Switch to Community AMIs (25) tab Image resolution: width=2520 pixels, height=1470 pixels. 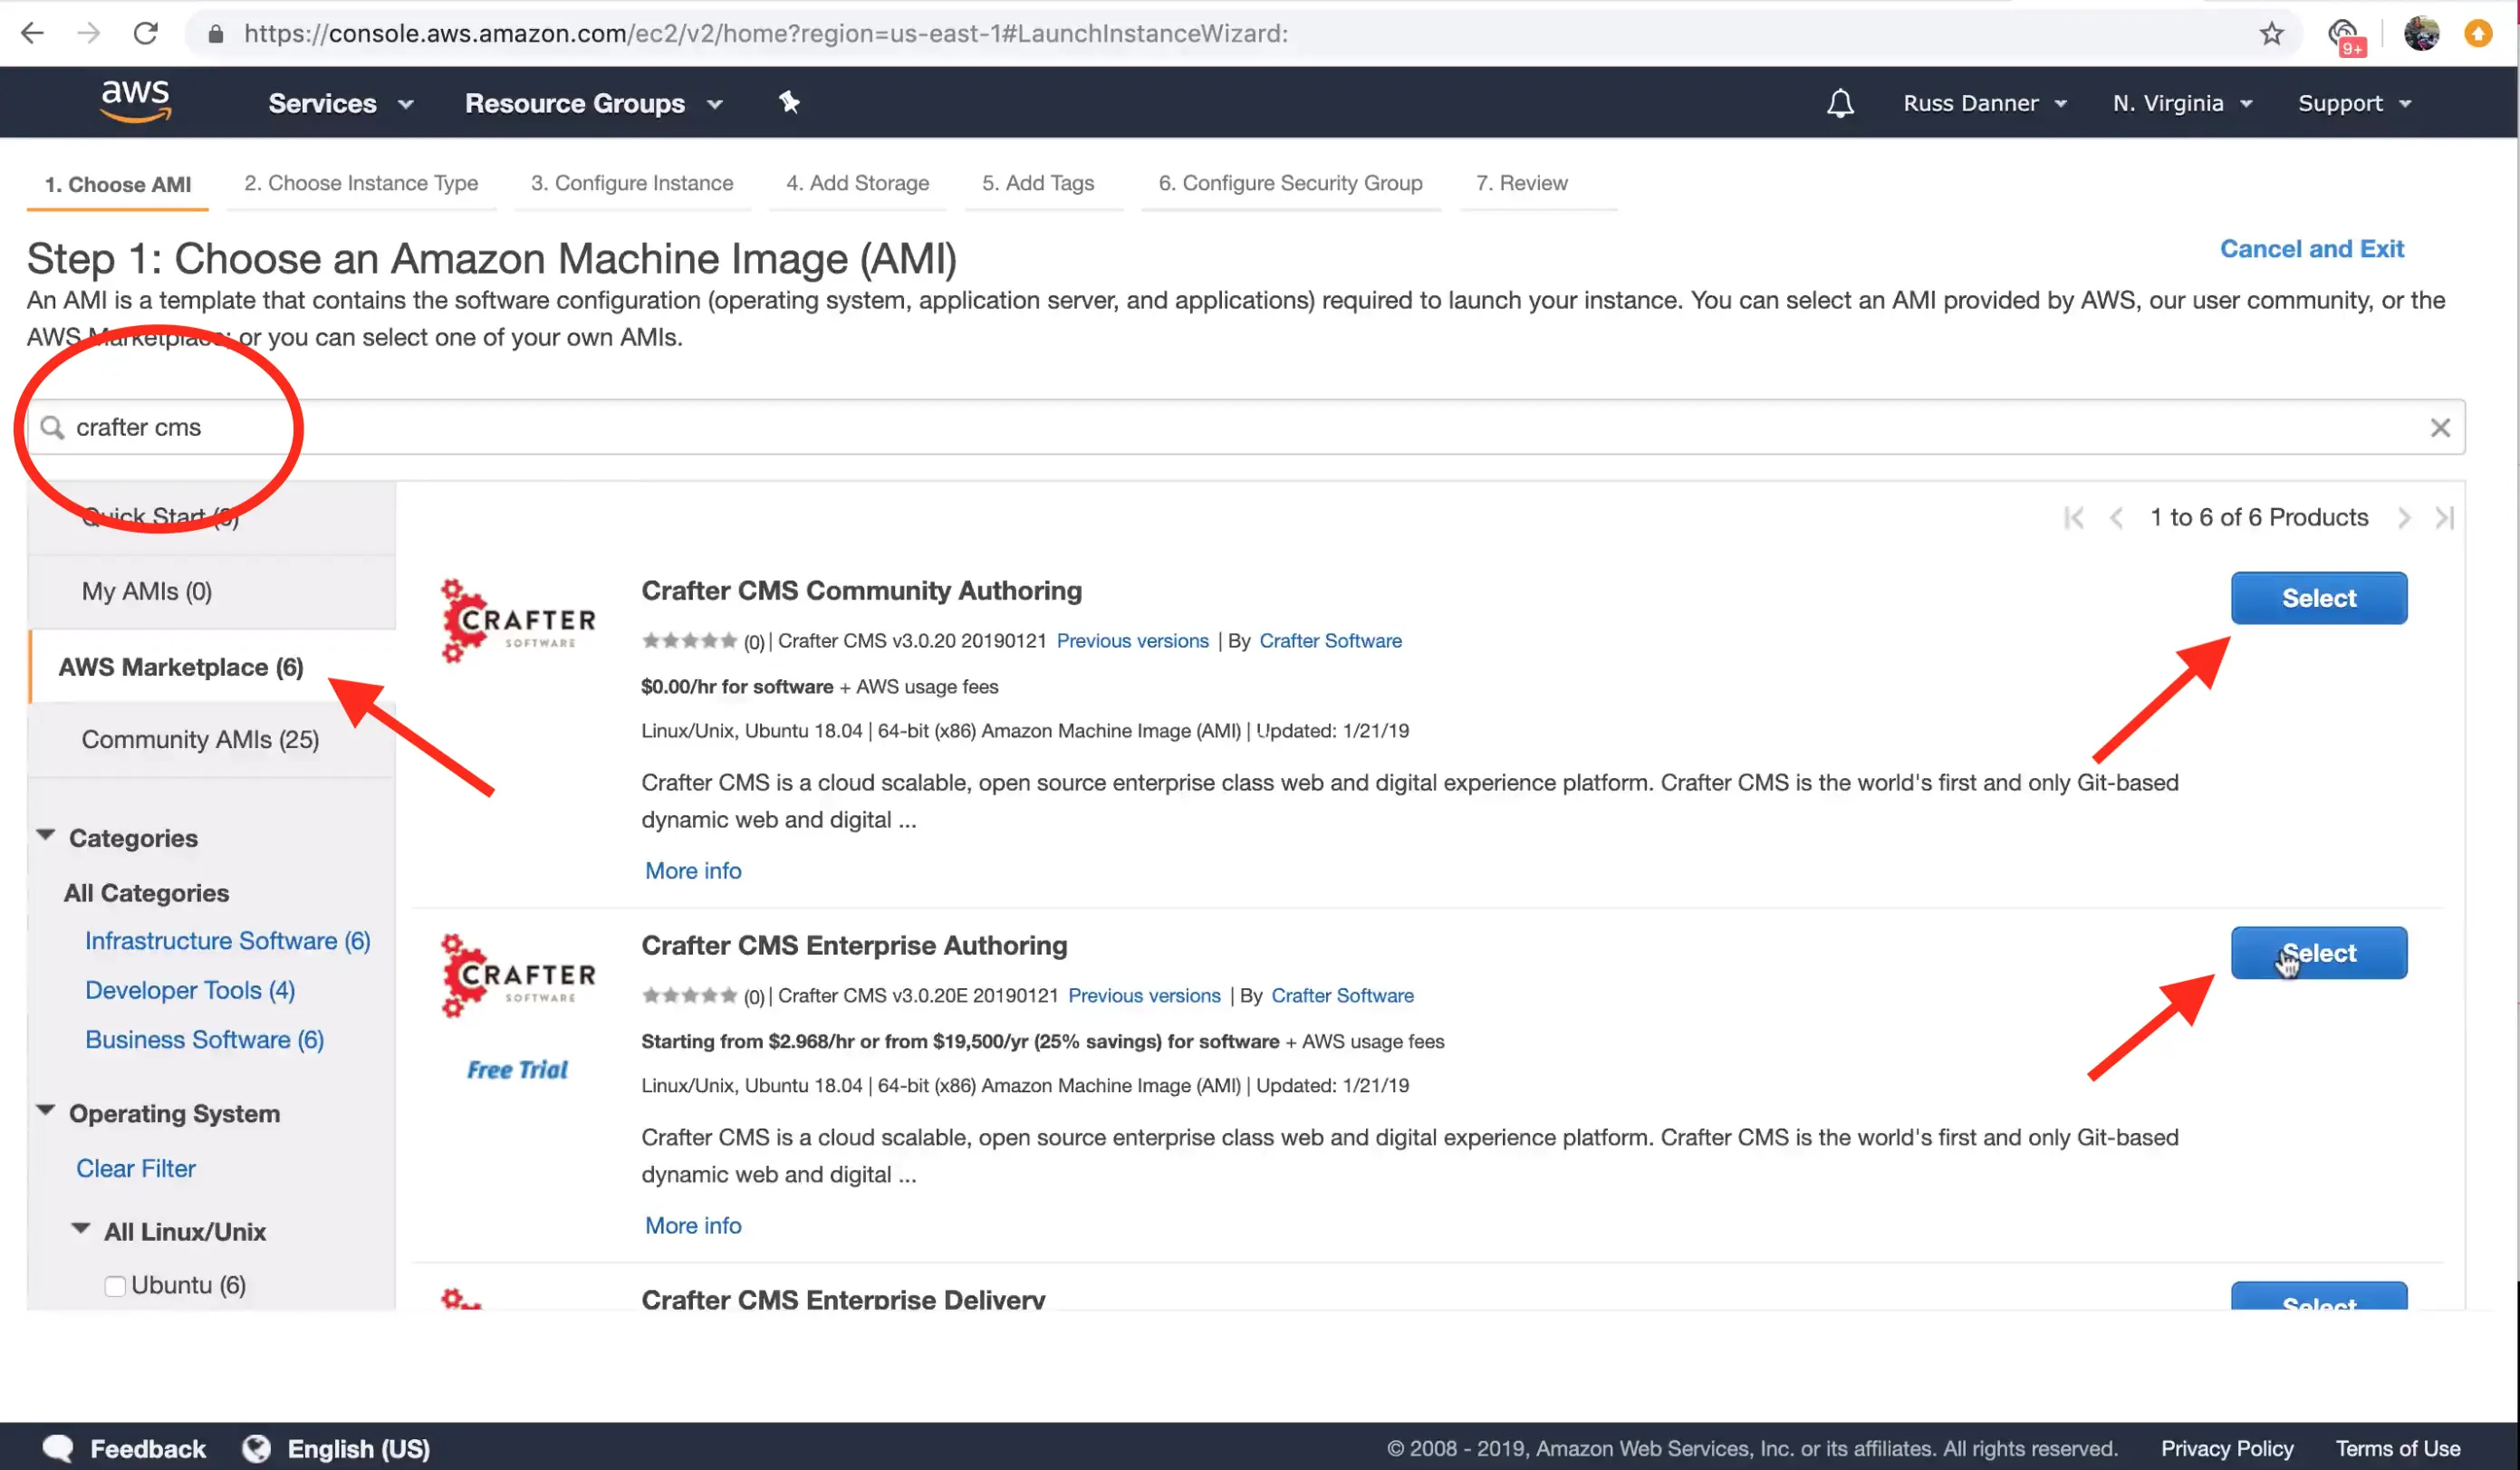200,739
